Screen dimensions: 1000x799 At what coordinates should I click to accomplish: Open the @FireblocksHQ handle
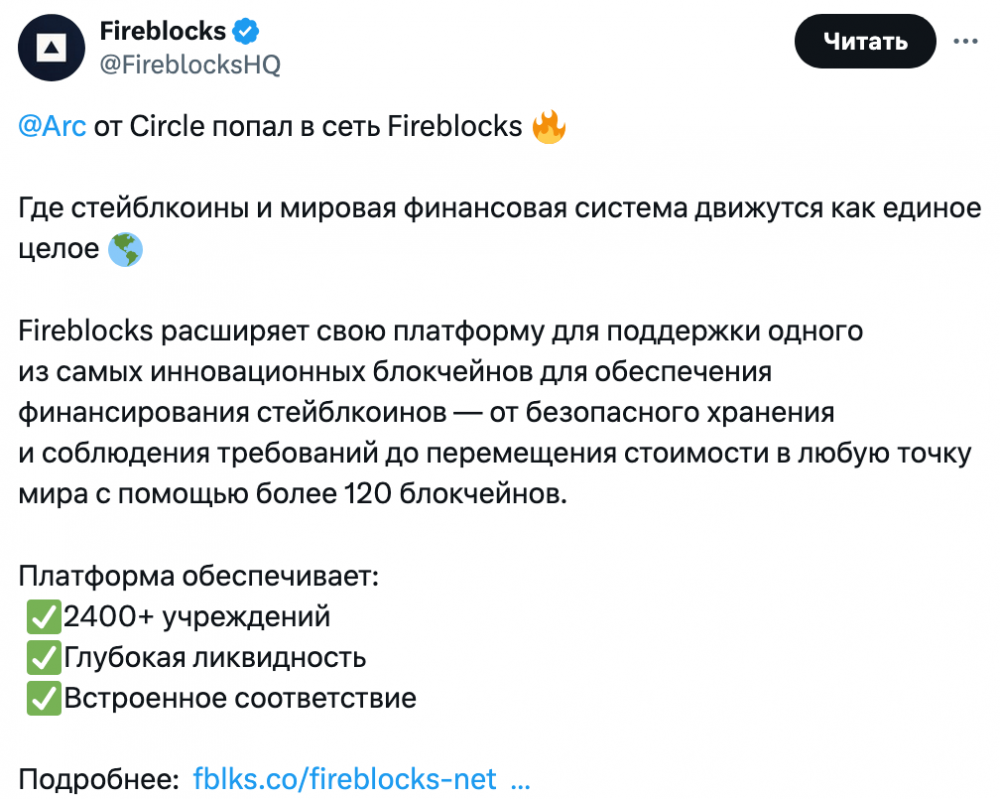point(190,65)
